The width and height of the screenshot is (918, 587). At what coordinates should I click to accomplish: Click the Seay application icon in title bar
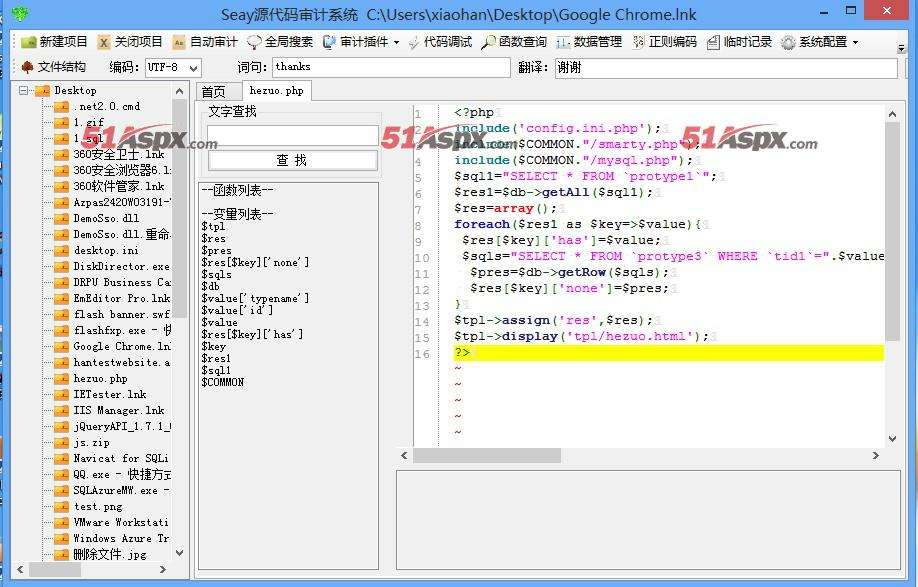tap(20, 13)
